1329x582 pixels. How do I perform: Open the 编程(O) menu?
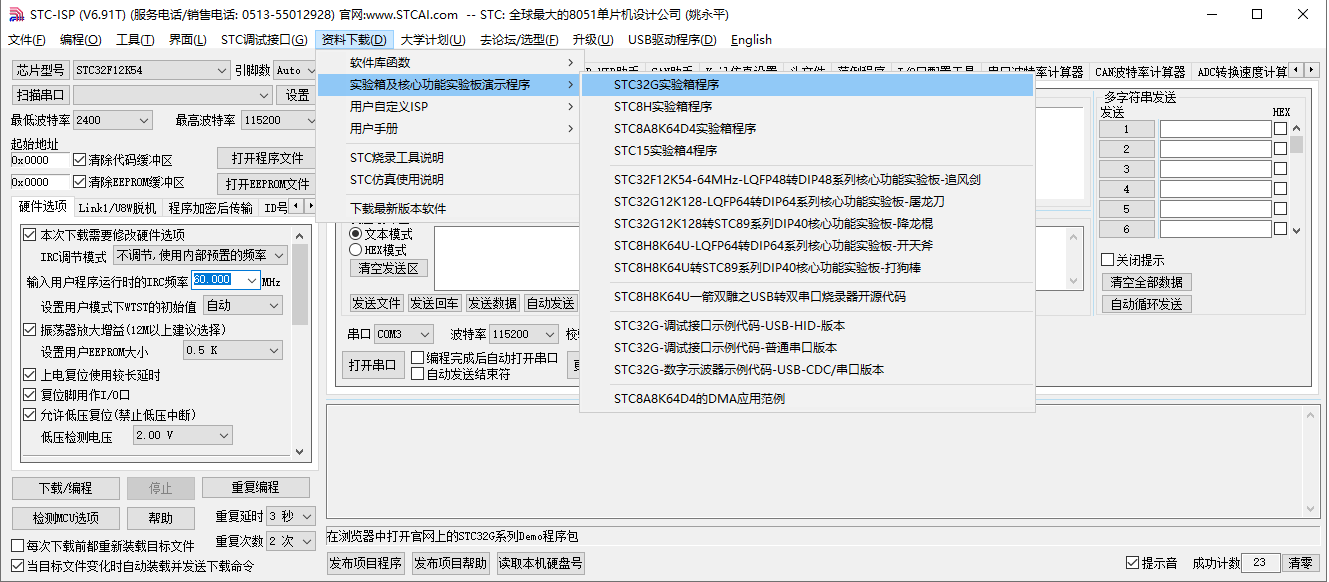(81, 40)
